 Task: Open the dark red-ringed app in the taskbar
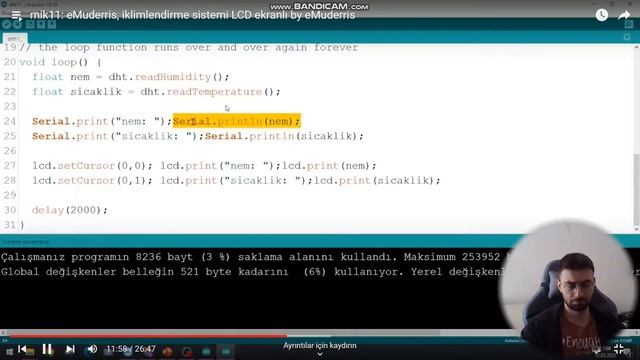(187, 351)
